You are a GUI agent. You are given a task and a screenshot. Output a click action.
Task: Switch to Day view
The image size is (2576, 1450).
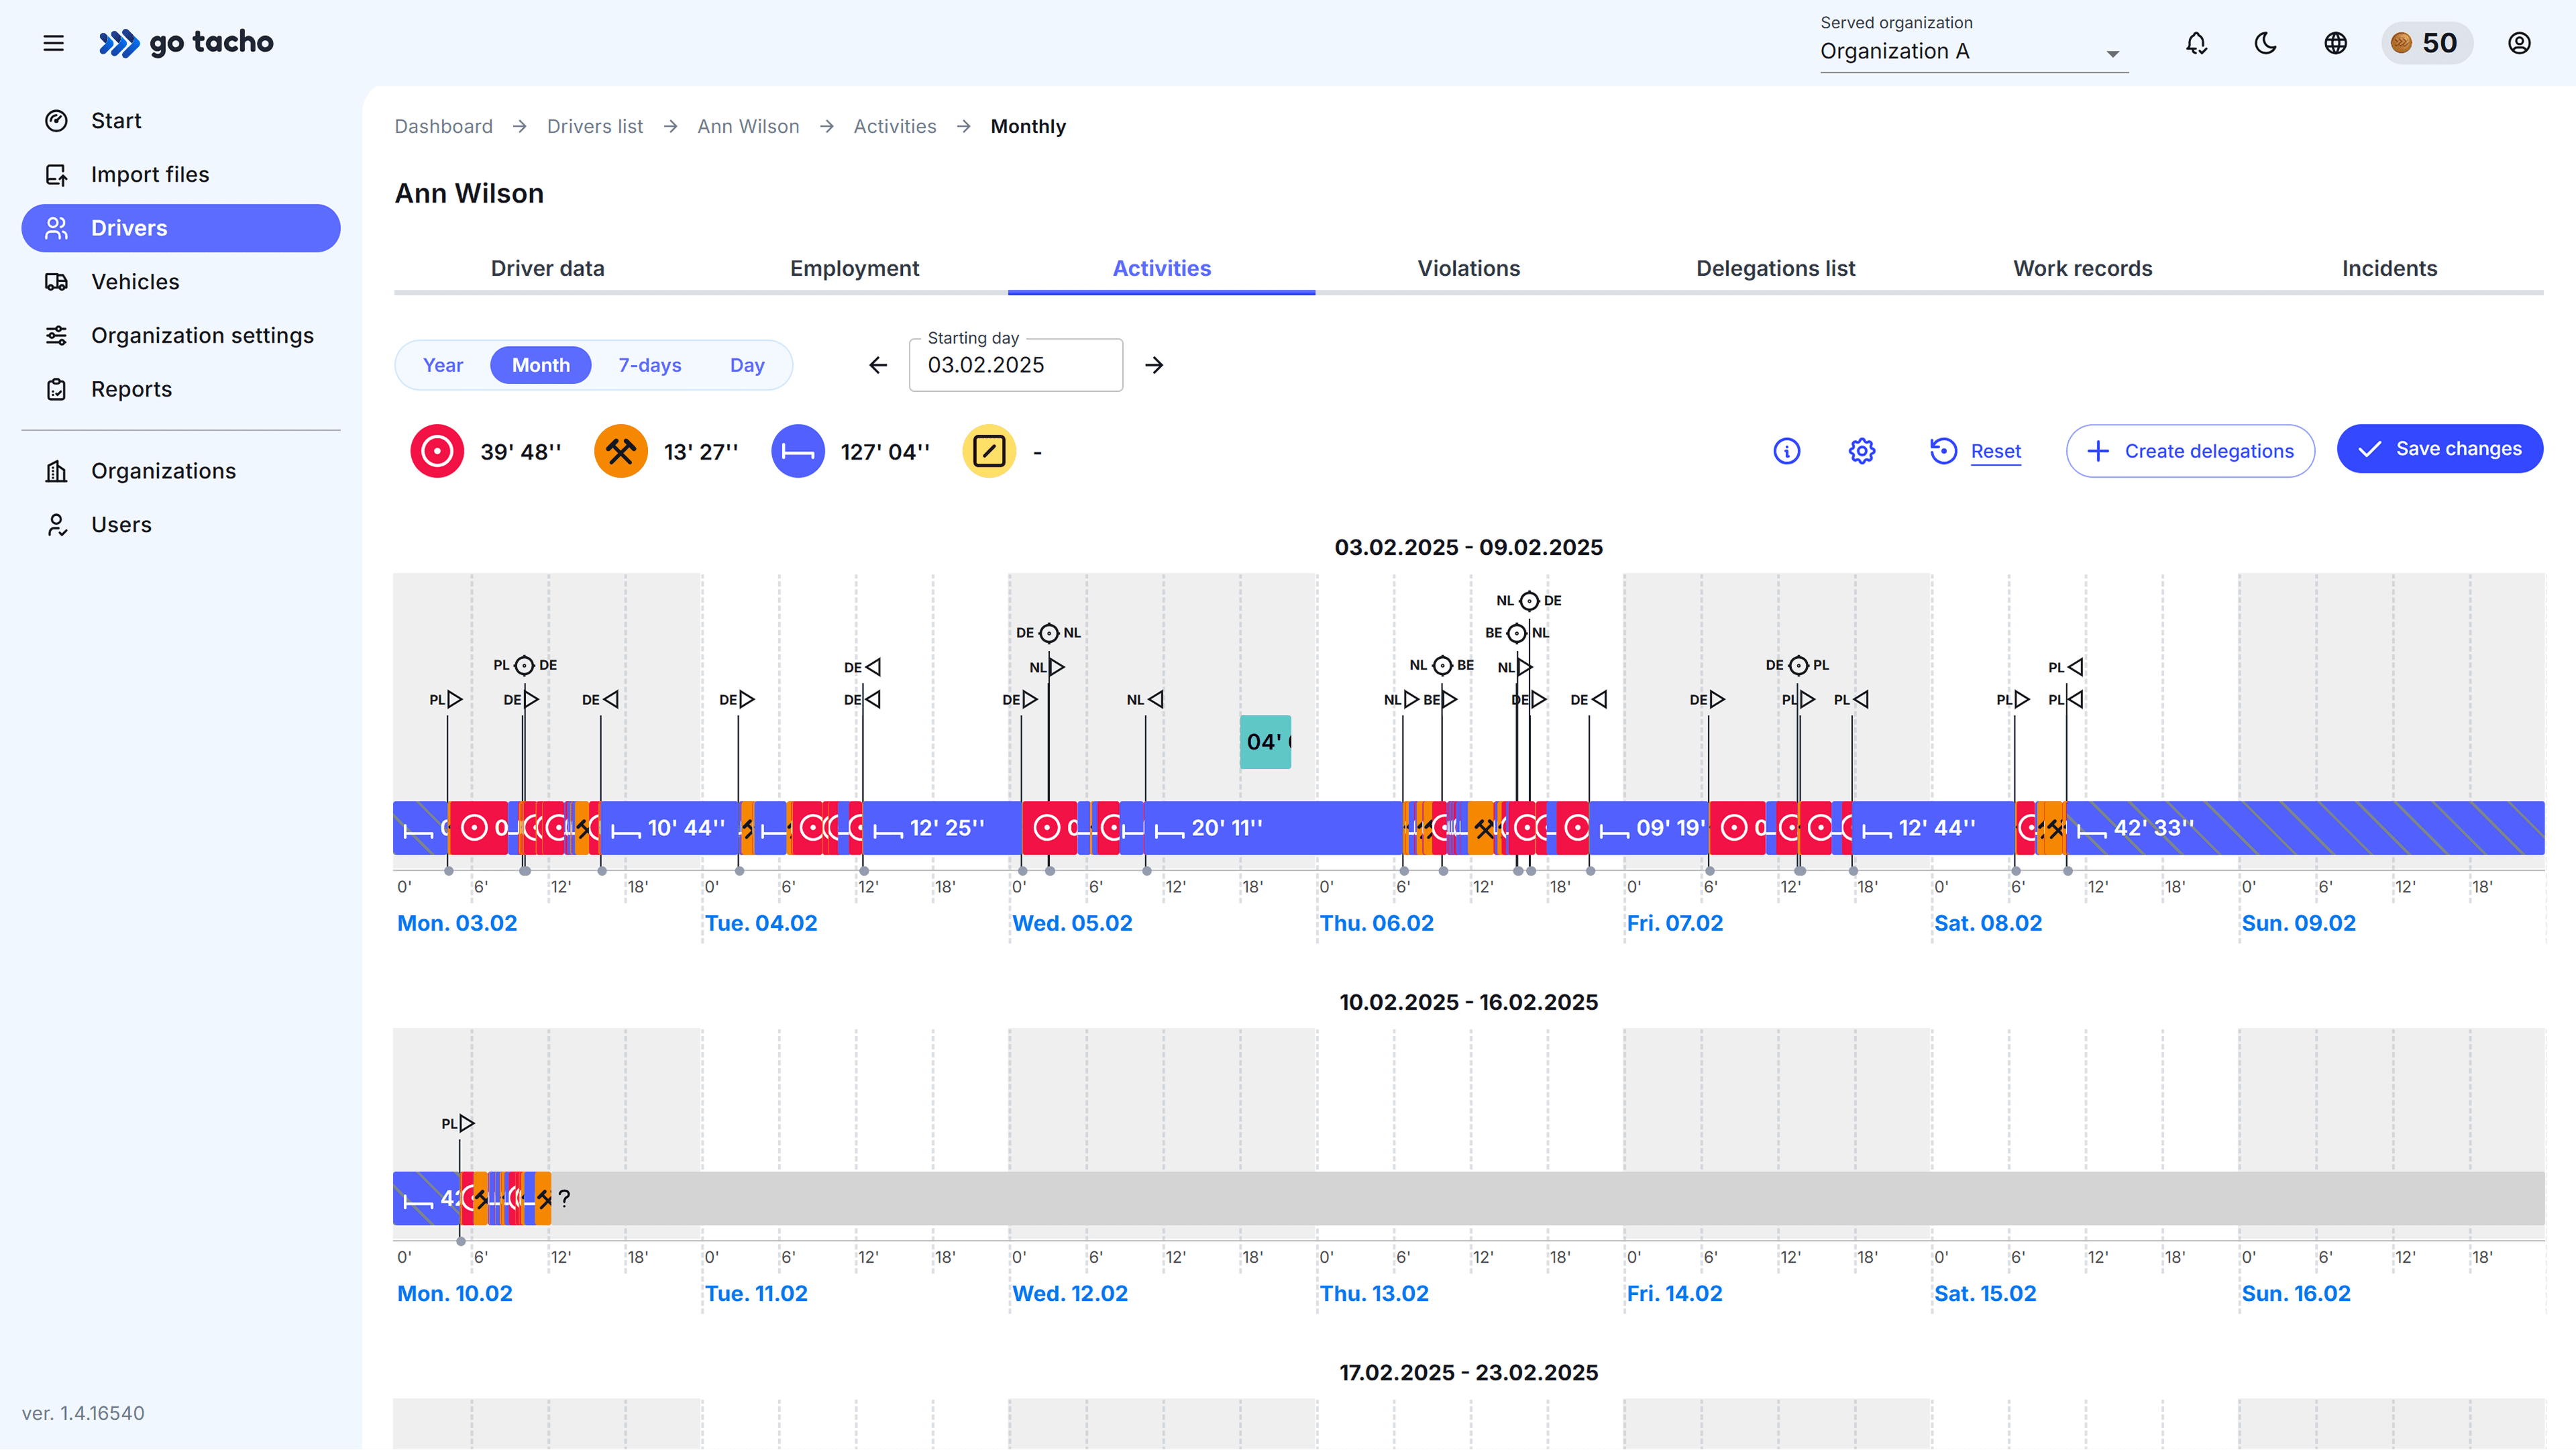(747, 365)
